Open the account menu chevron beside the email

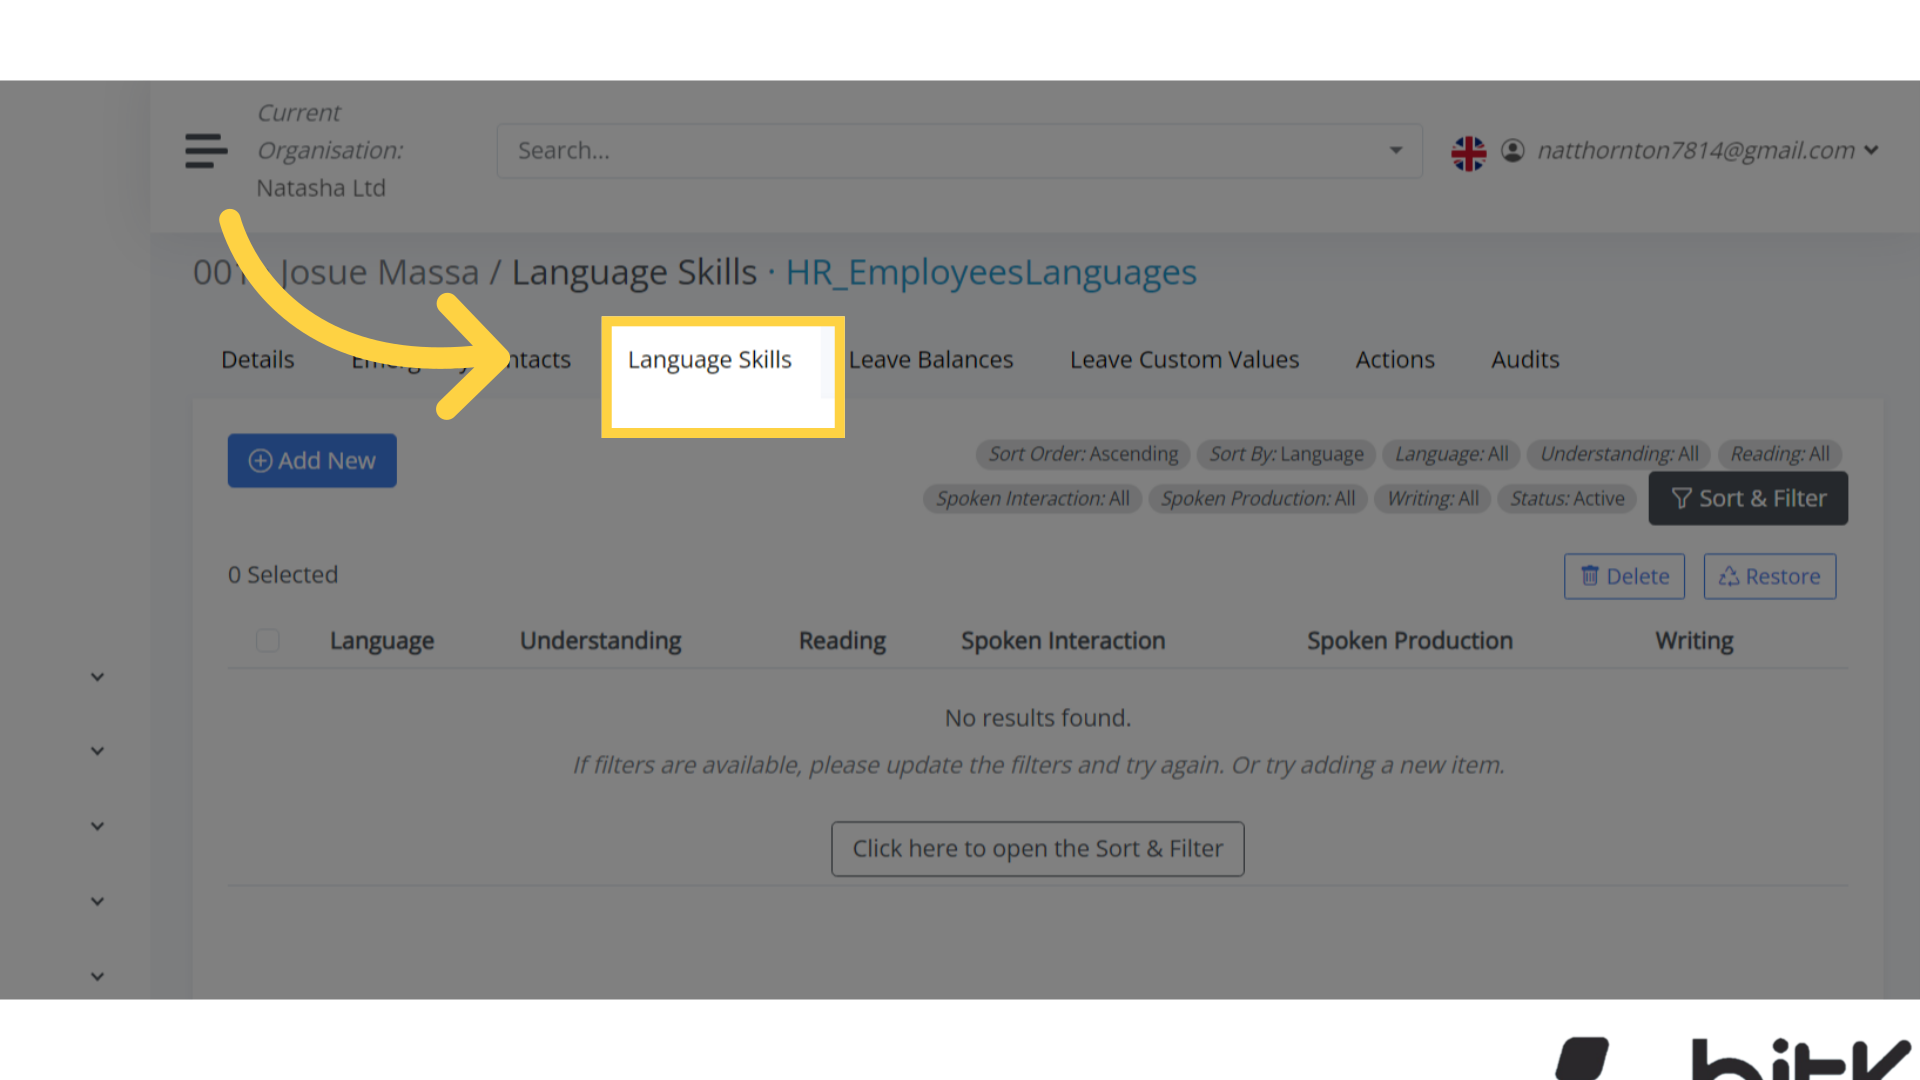[x=1872, y=151]
